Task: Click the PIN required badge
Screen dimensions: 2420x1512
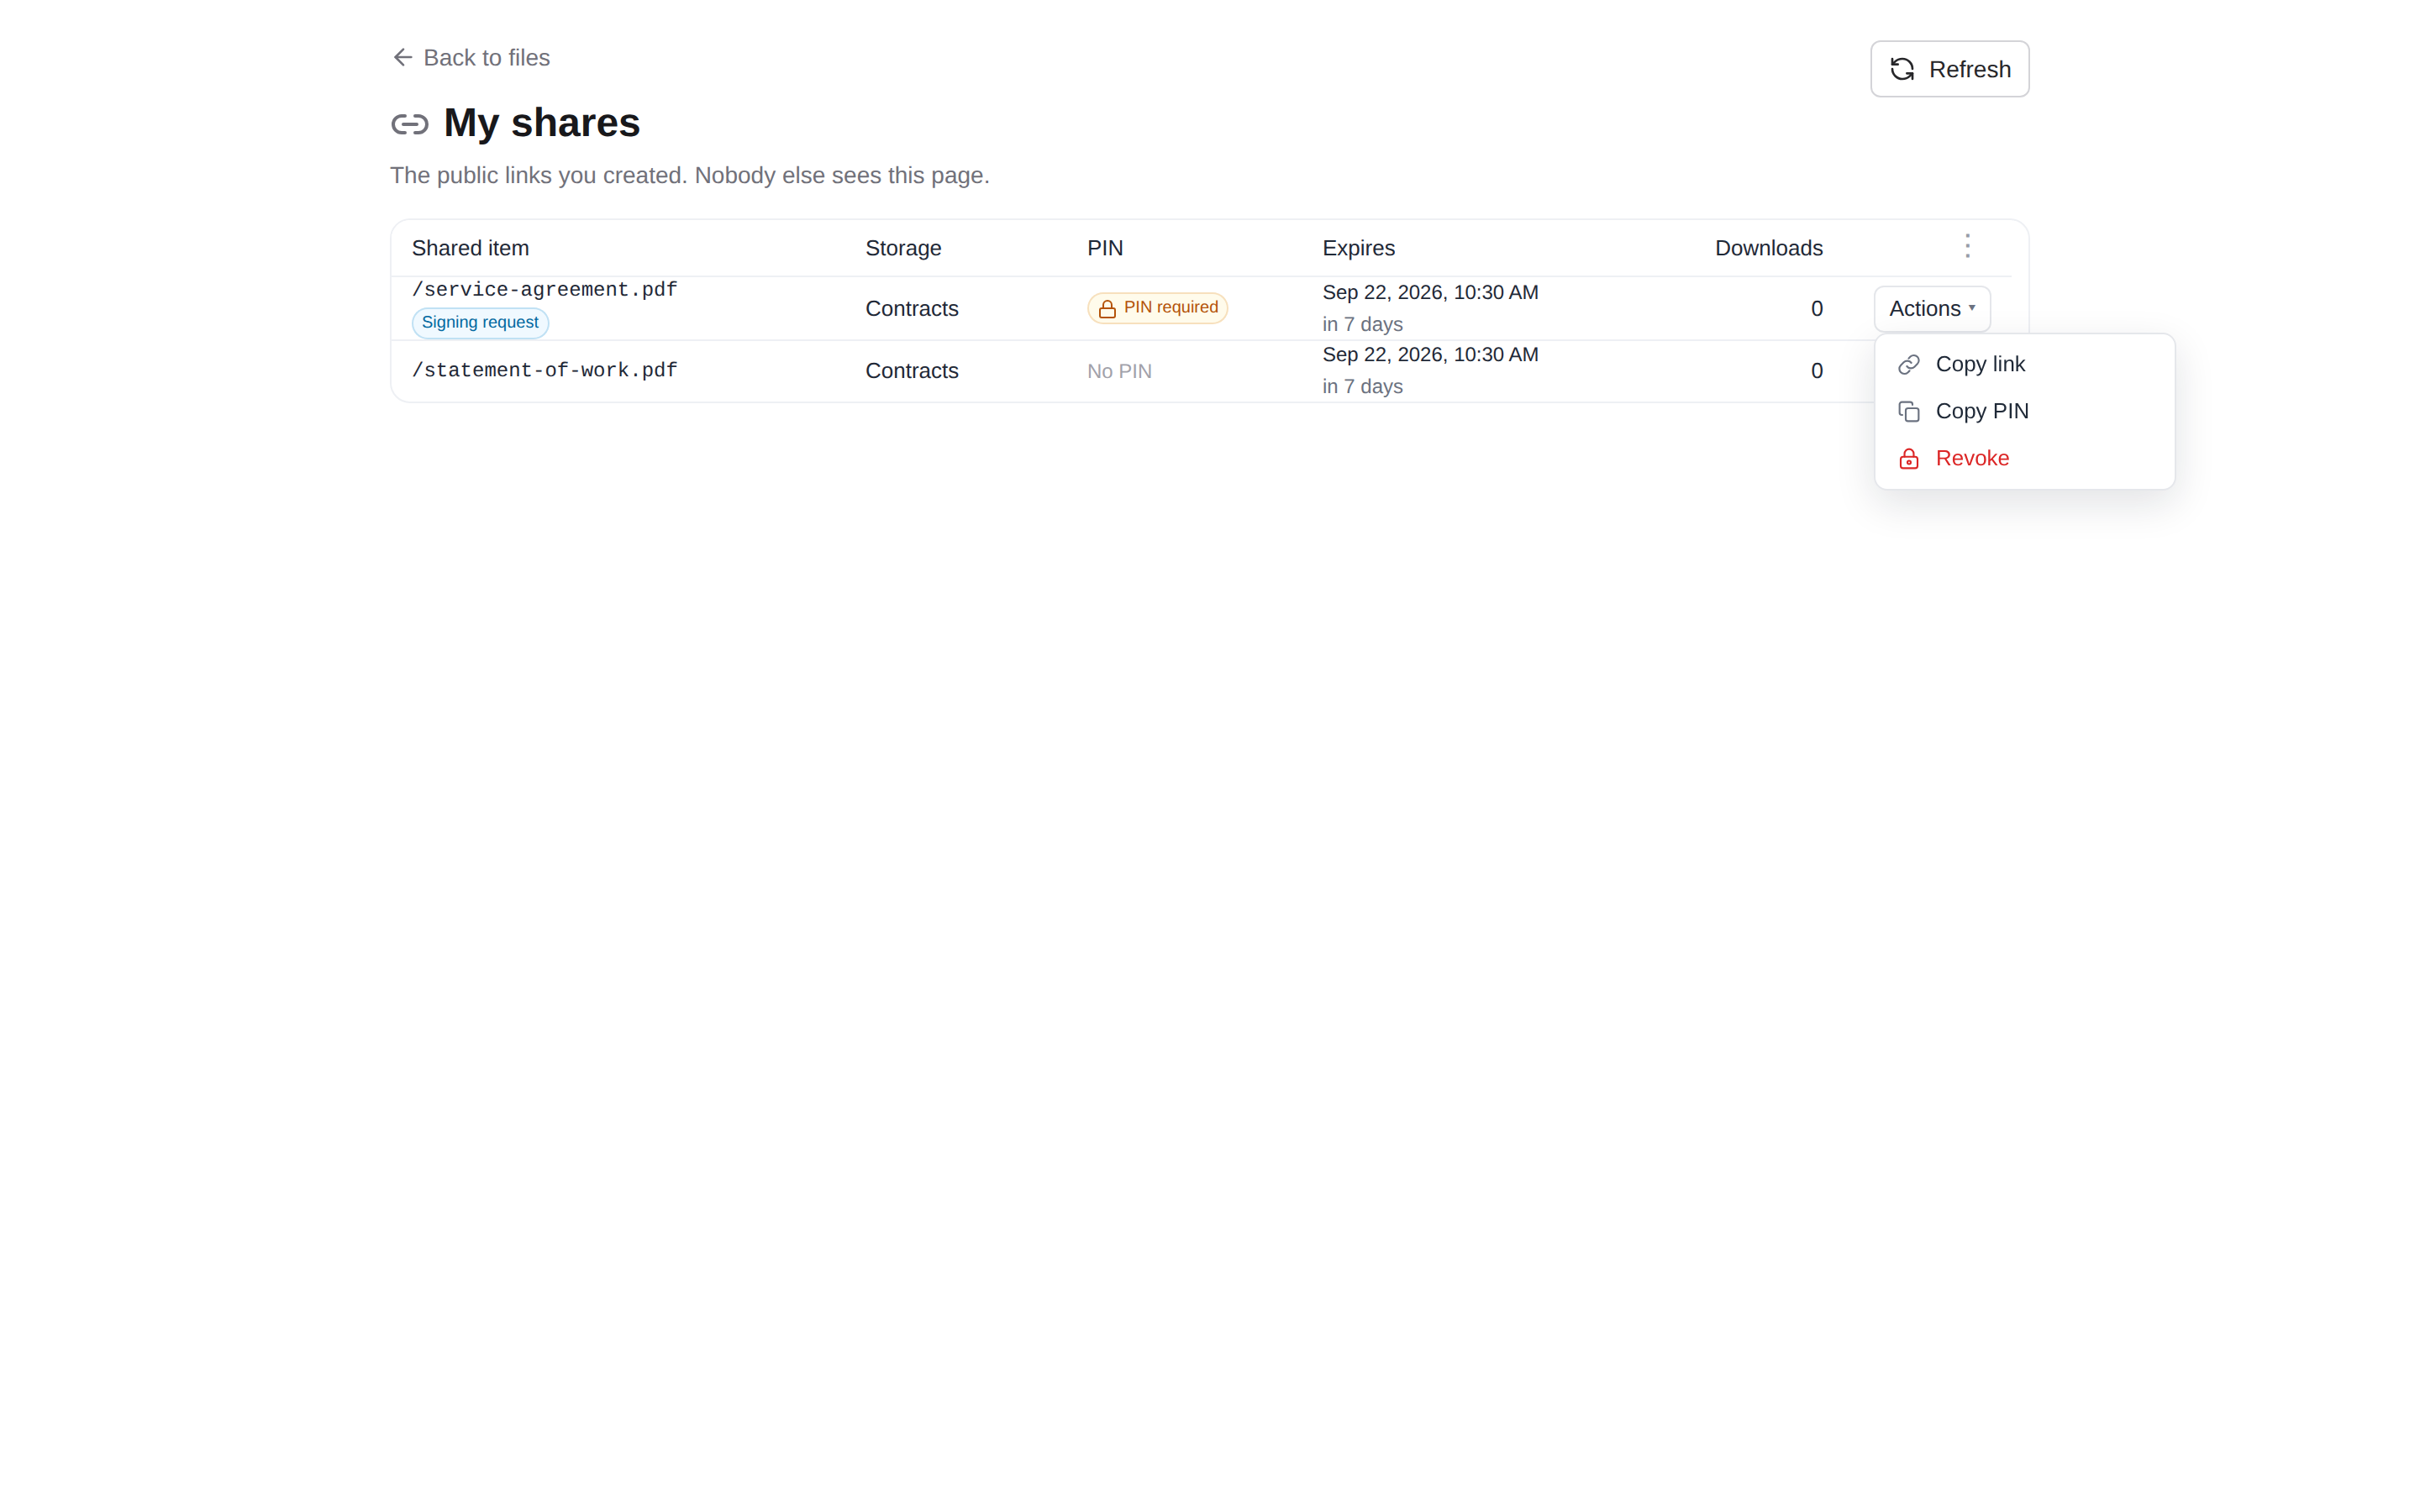Action: click(1157, 308)
